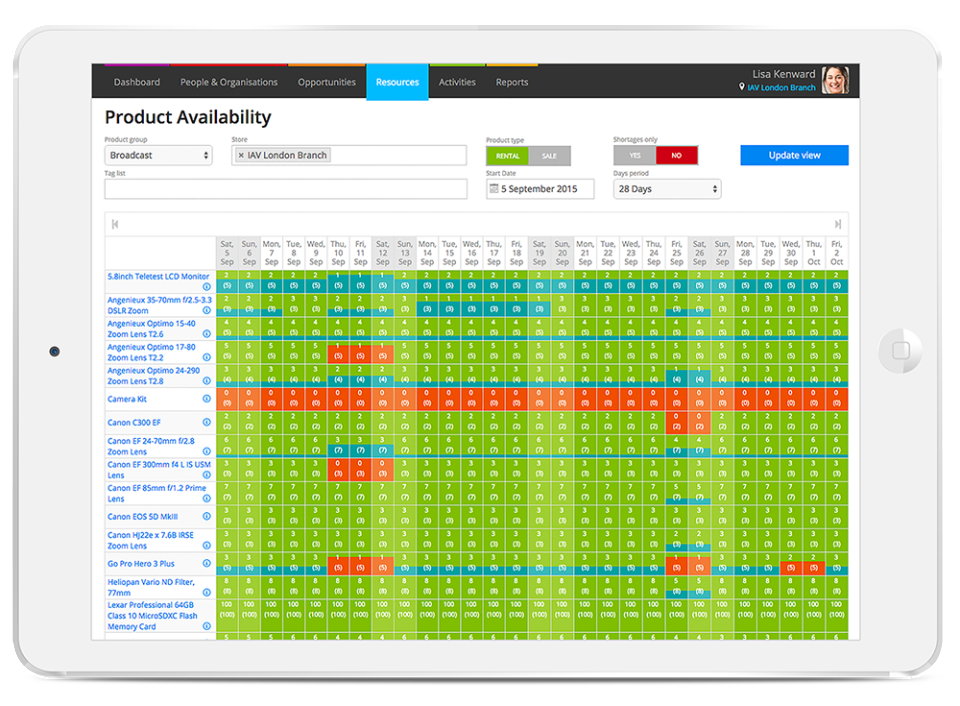This screenshot has height=706, width=960.
Task: Open the 5.8inch Teletest LCD Monitor link
Action: pyautogui.click(x=158, y=276)
